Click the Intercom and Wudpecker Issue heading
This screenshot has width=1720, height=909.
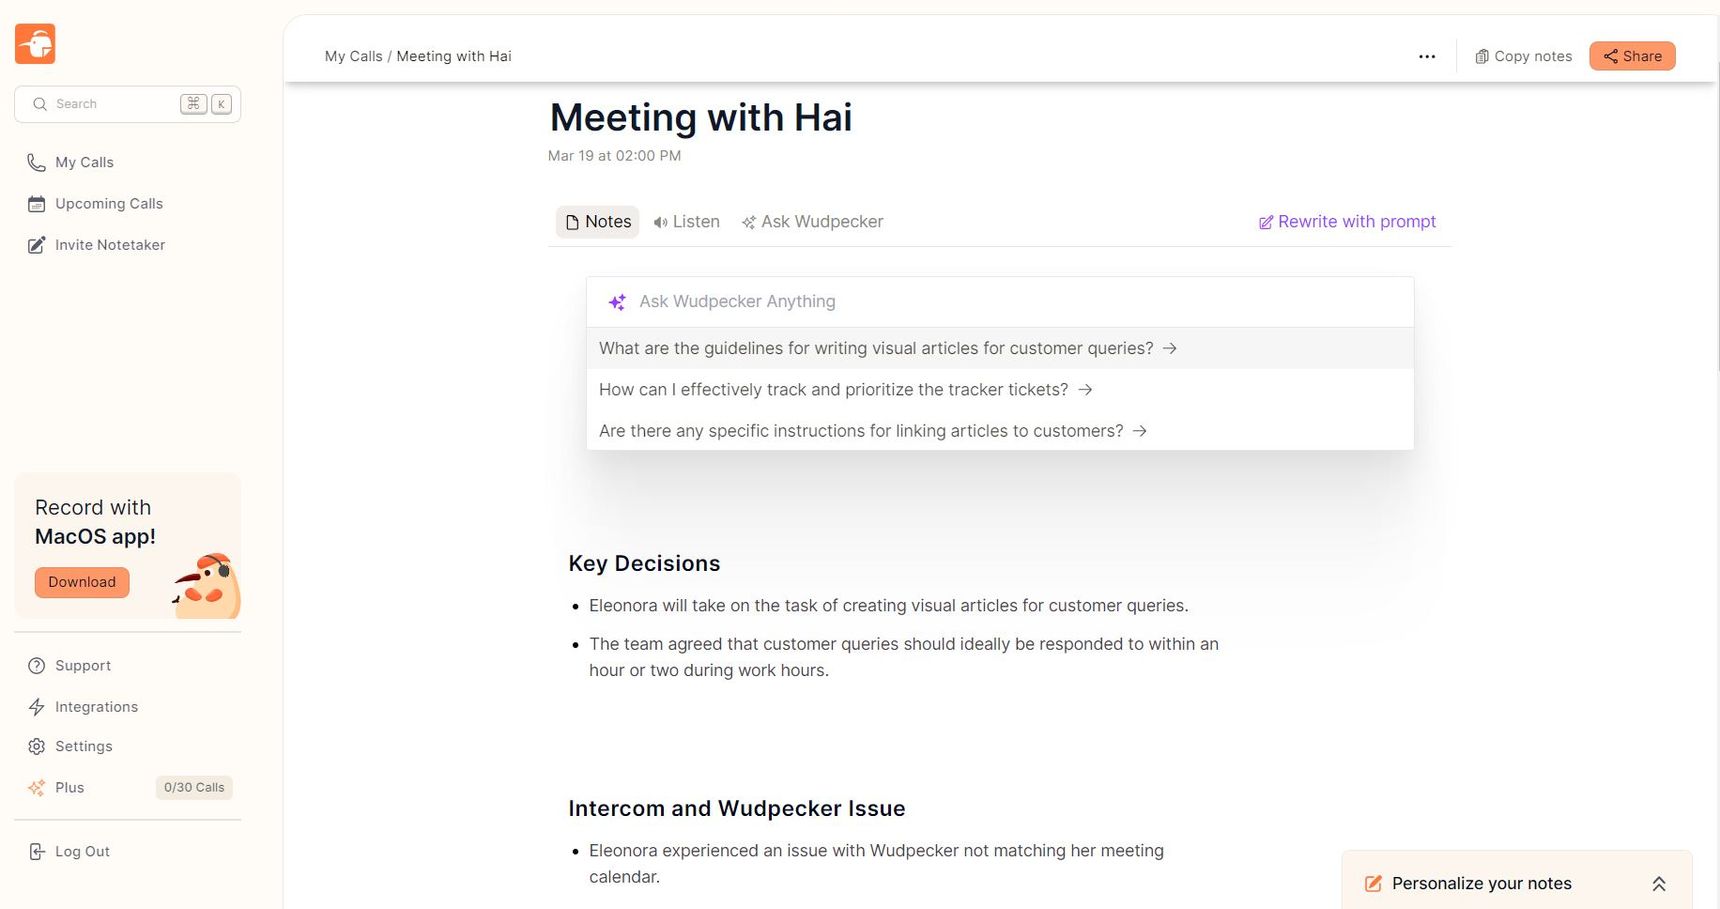[737, 809]
